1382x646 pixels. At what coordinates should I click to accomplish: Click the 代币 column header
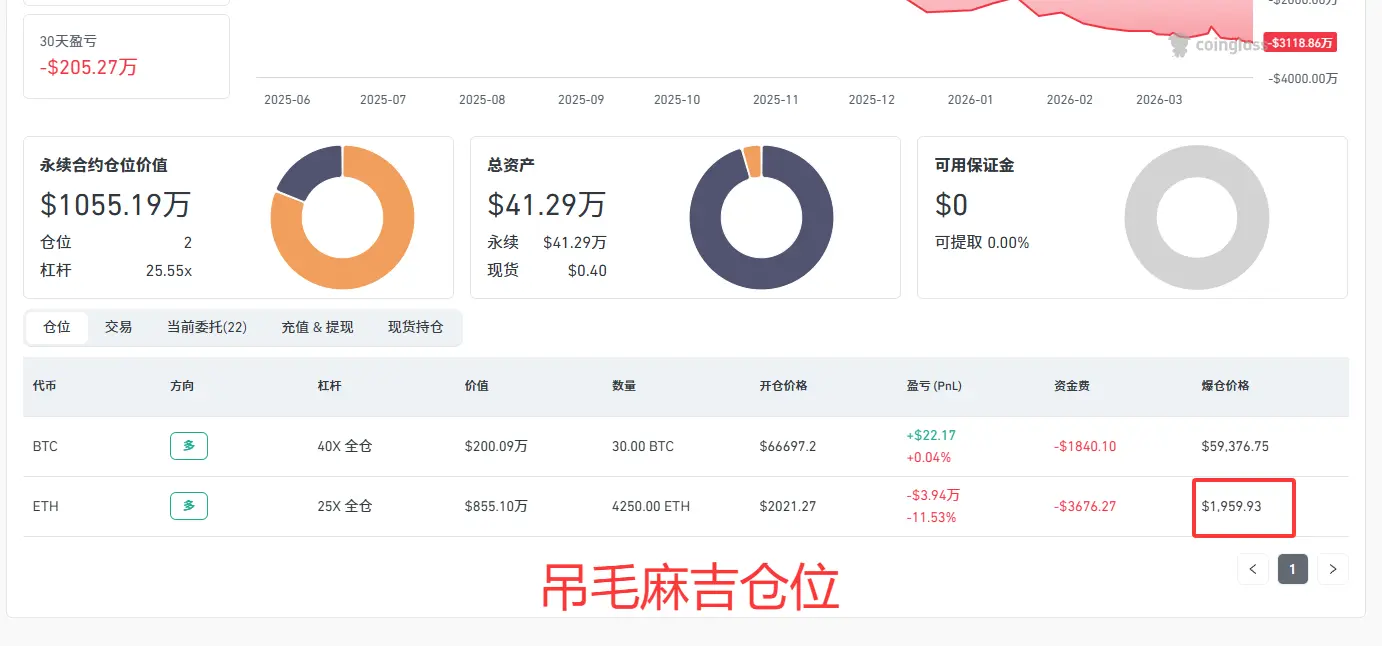point(45,386)
